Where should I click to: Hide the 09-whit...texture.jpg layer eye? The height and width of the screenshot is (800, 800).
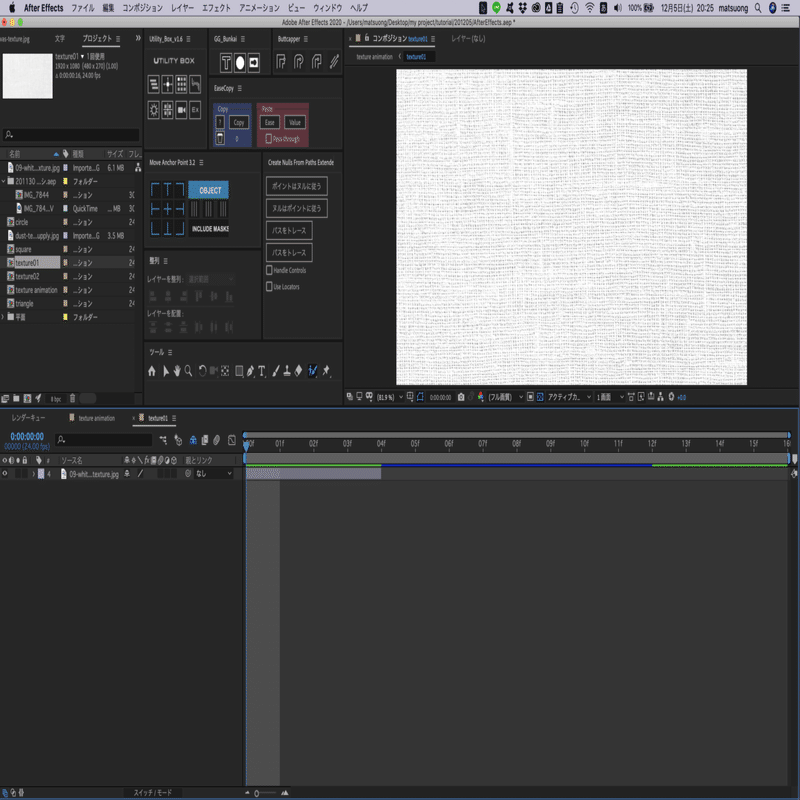click(5, 473)
